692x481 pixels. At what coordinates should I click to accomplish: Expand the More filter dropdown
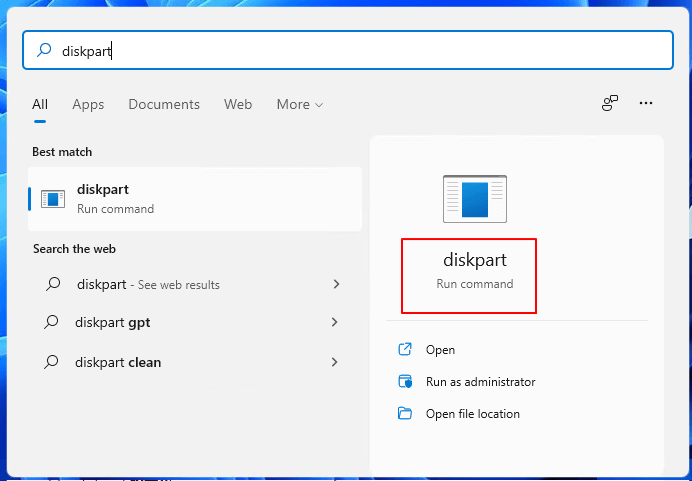pos(300,104)
